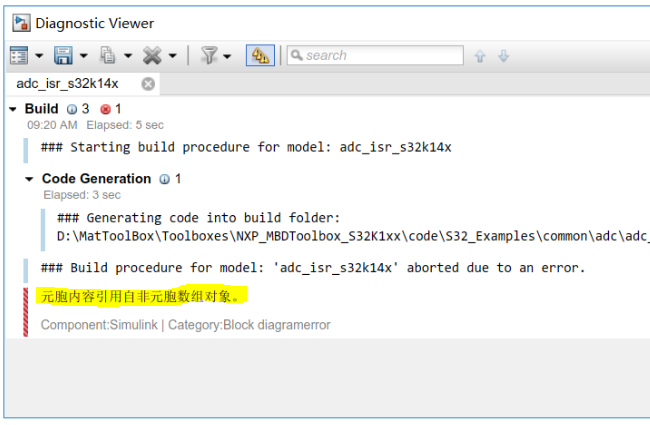Click the Build red error count icon

point(106,109)
